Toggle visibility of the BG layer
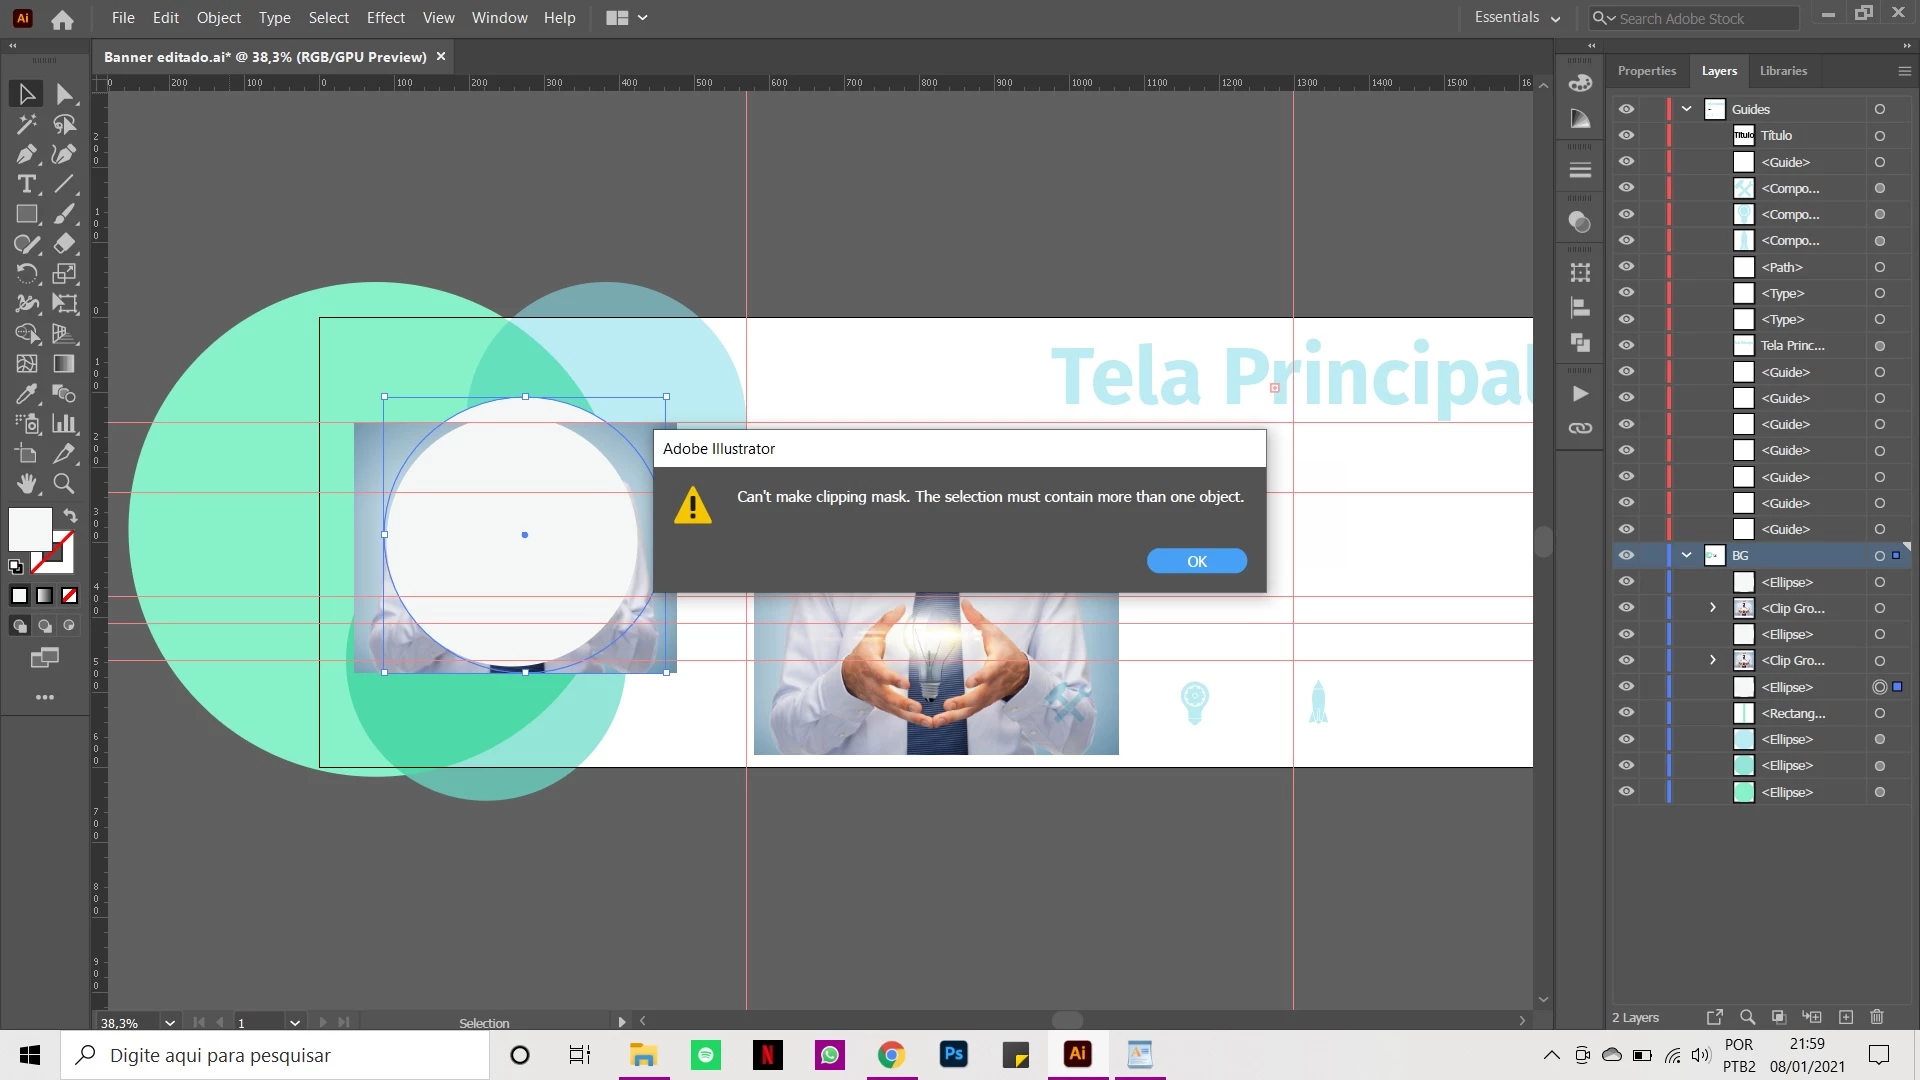1920x1080 pixels. 1627,555
